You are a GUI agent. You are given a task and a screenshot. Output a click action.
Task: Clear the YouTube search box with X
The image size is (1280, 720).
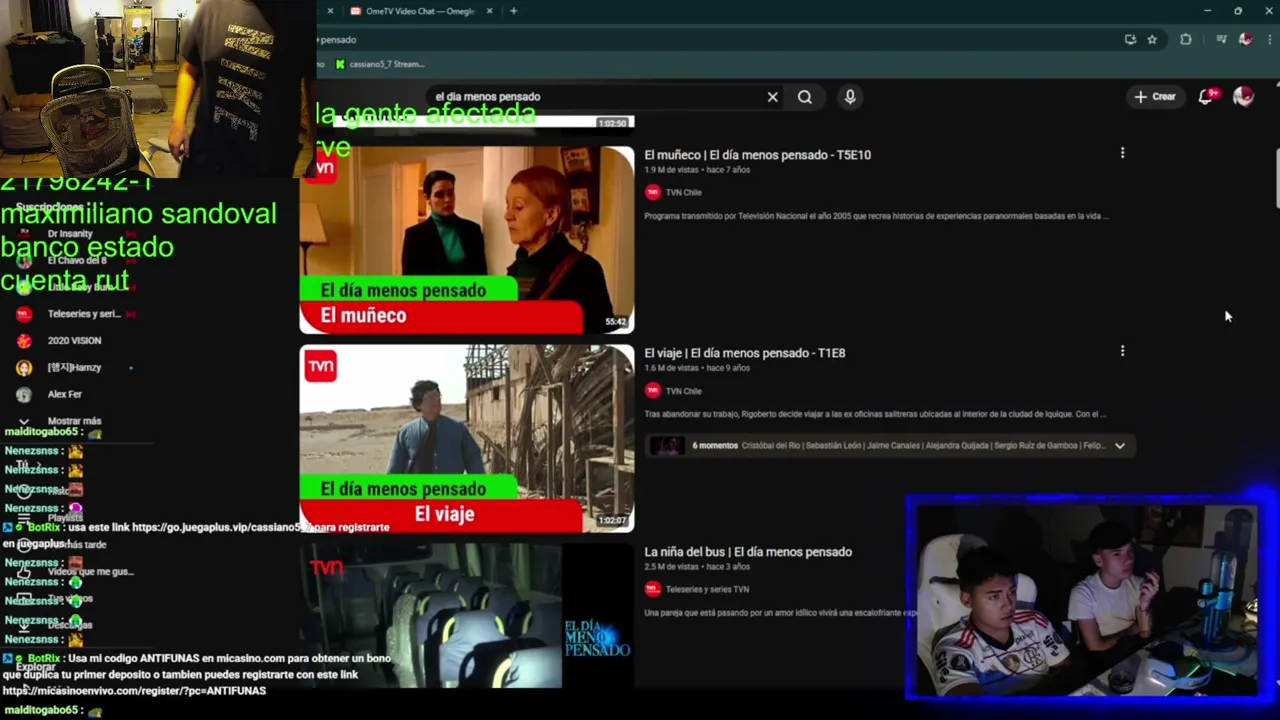(772, 97)
